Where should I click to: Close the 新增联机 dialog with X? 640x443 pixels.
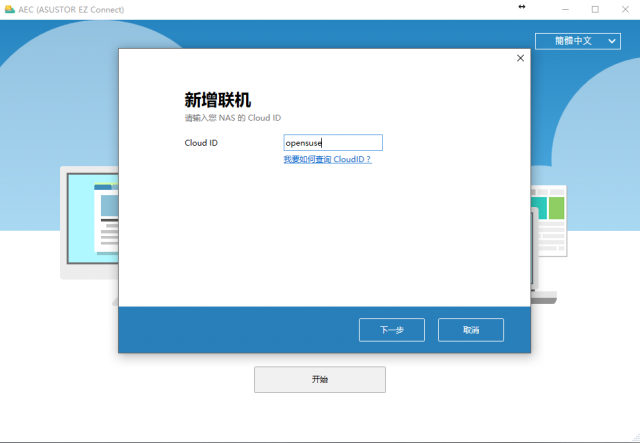(x=520, y=58)
